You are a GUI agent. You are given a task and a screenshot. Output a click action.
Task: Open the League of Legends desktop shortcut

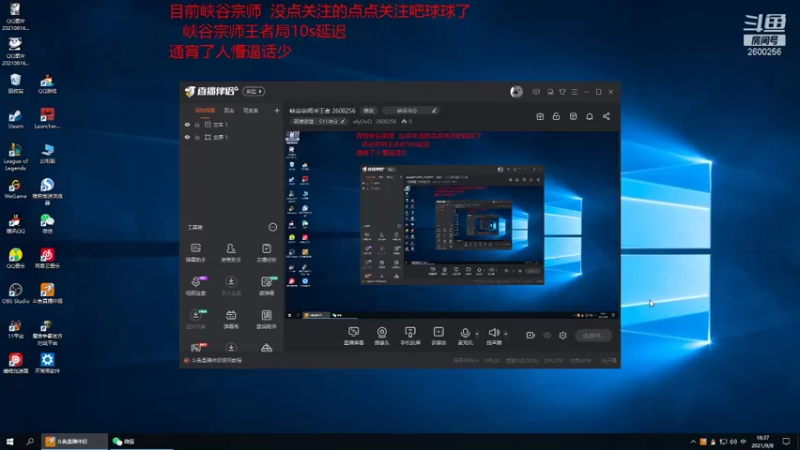pos(15,157)
